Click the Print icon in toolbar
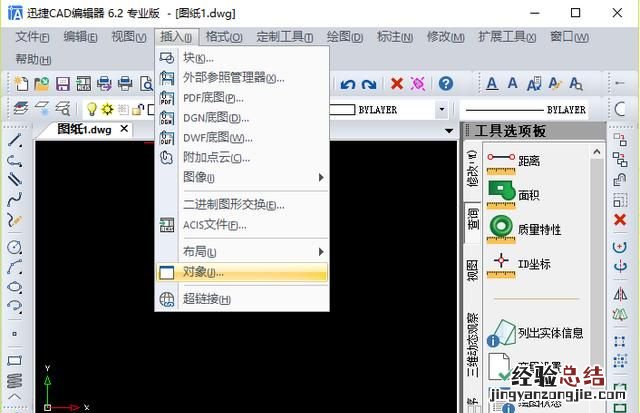The width and height of the screenshot is (640, 413). click(124, 84)
